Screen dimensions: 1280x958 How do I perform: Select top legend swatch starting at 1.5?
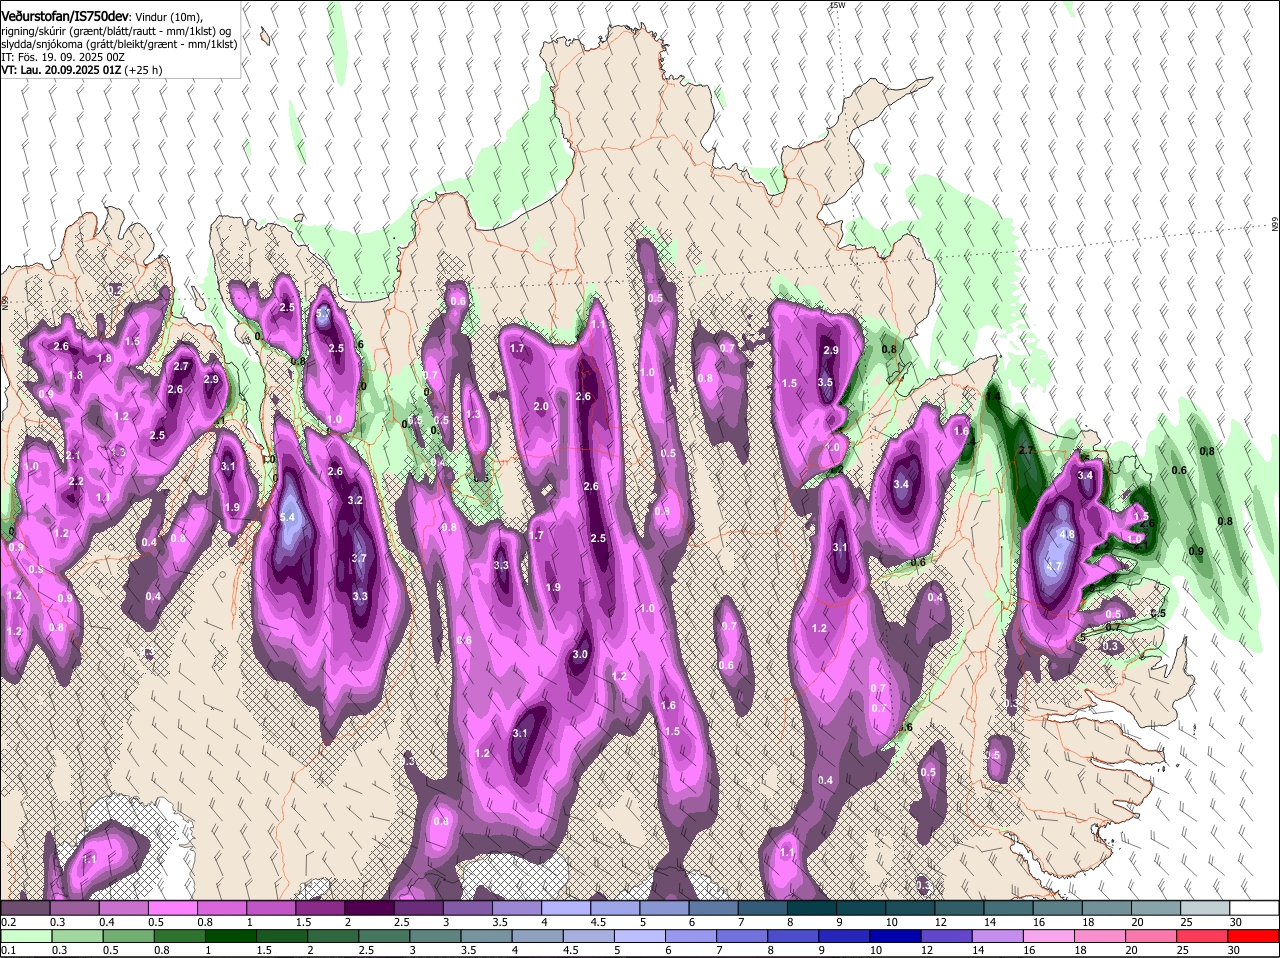click(x=320, y=908)
